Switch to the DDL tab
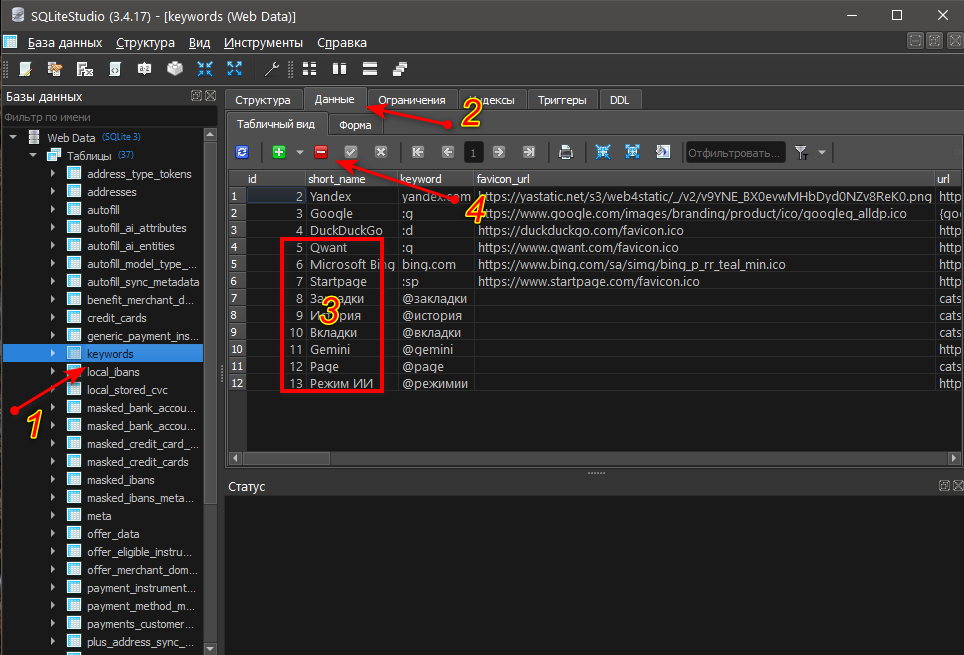 click(x=620, y=100)
